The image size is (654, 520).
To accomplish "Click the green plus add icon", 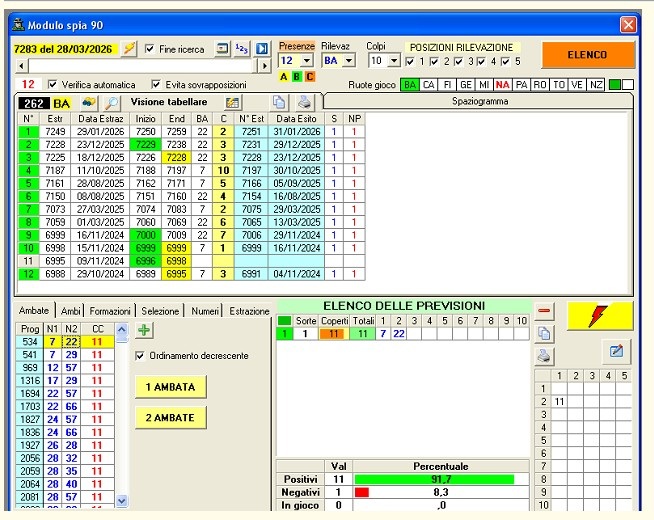I will [x=143, y=331].
